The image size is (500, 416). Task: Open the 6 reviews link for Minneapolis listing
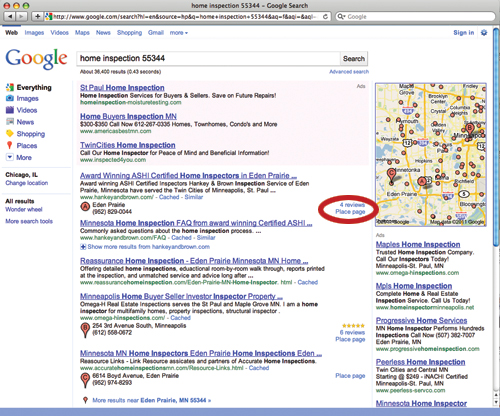[352, 332]
